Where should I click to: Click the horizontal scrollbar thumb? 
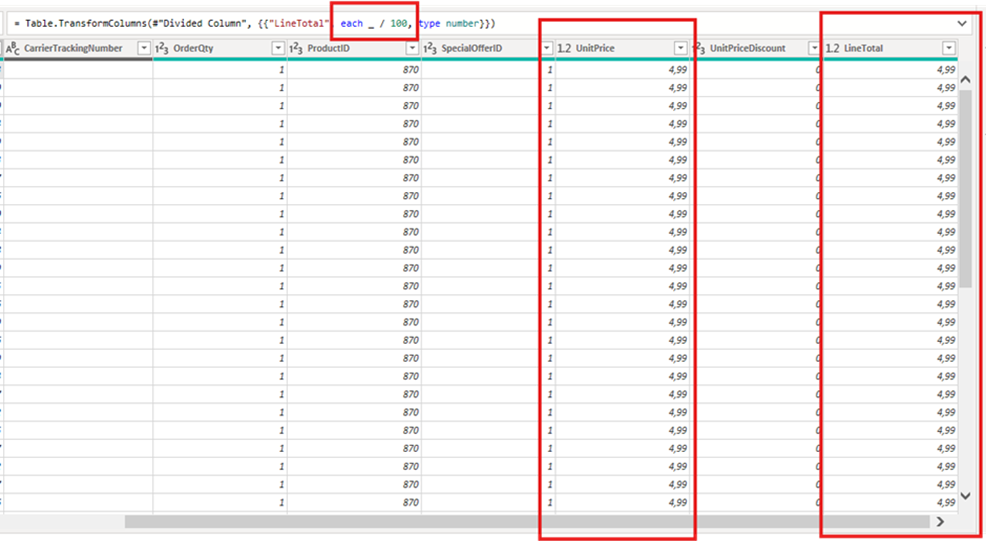pos(527,521)
